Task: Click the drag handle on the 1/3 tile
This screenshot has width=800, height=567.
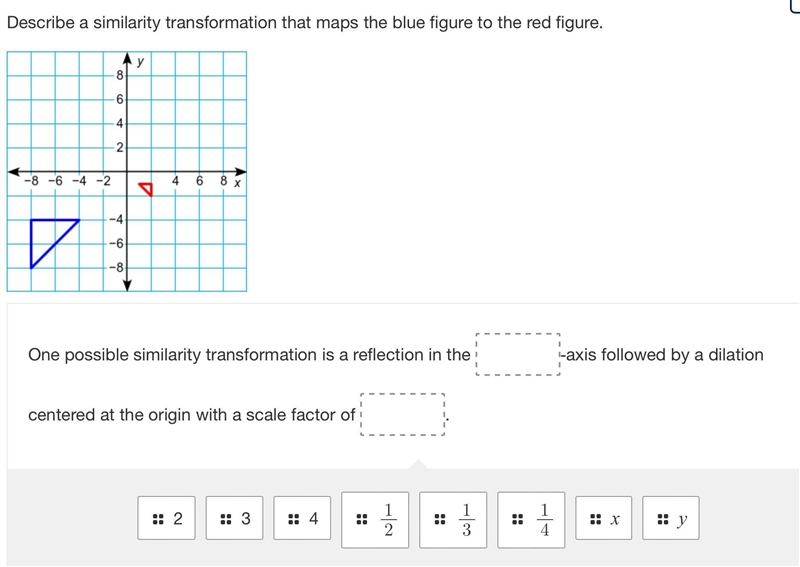Action: (440, 520)
